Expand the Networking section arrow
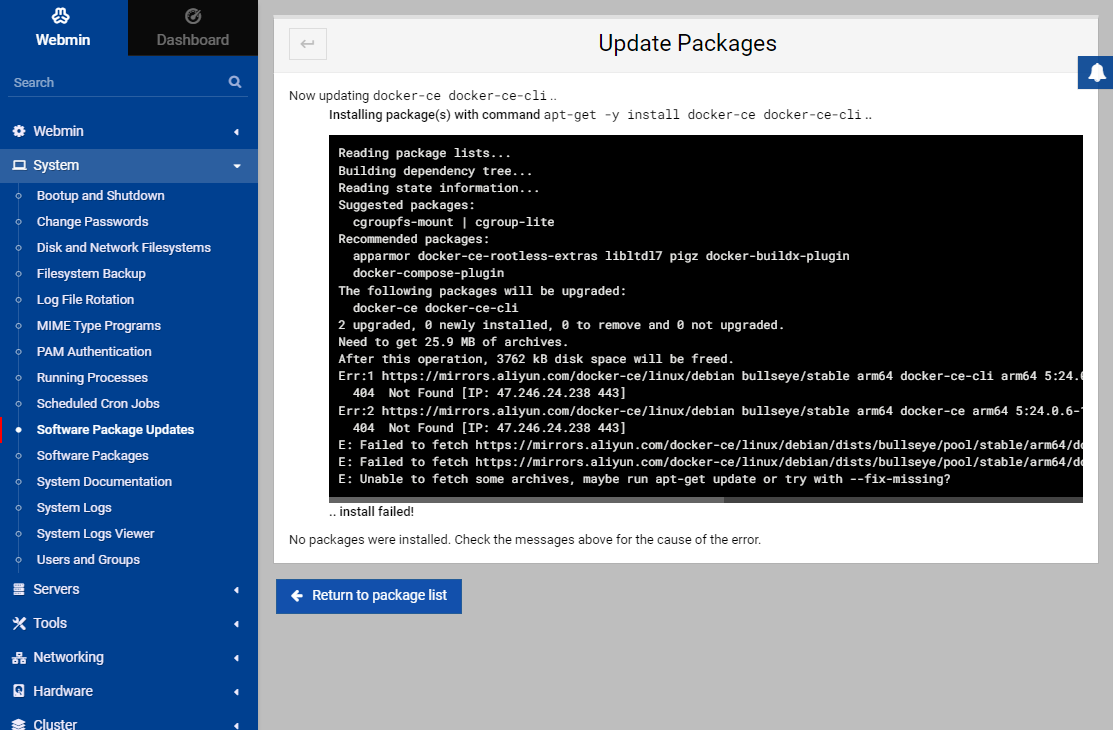The height and width of the screenshot is (730, 1113). click(236, 658)
